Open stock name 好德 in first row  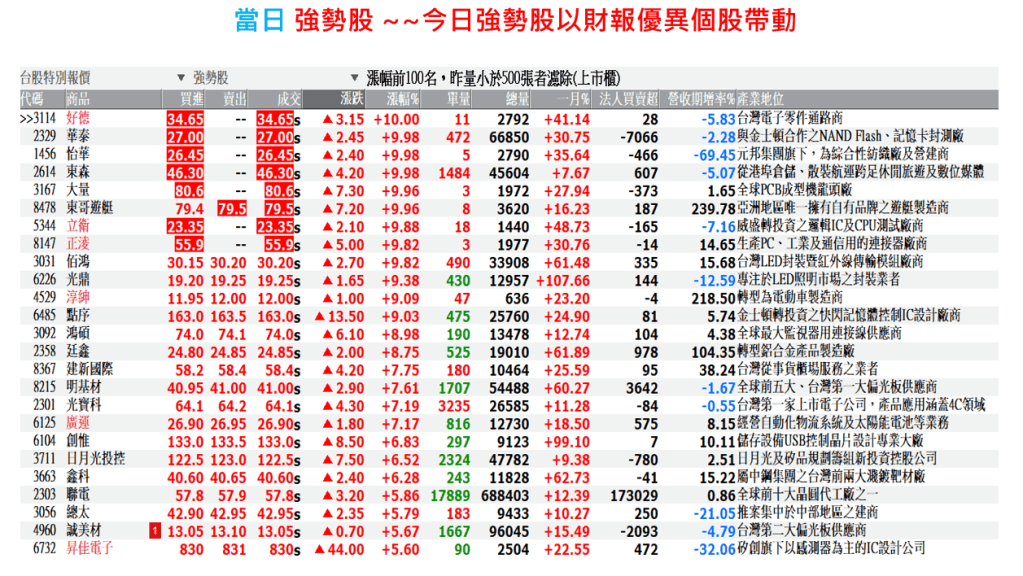coord(79,118)
